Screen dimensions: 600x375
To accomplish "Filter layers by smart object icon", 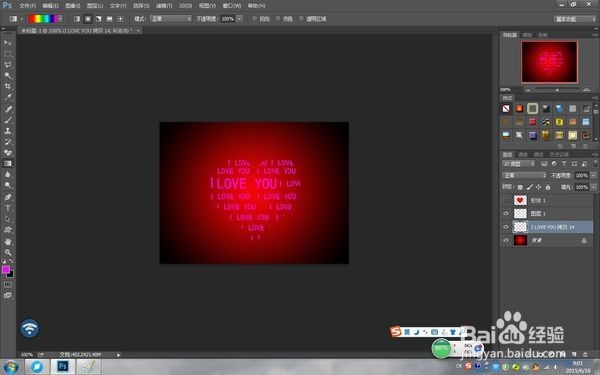I will pos(584,163).
